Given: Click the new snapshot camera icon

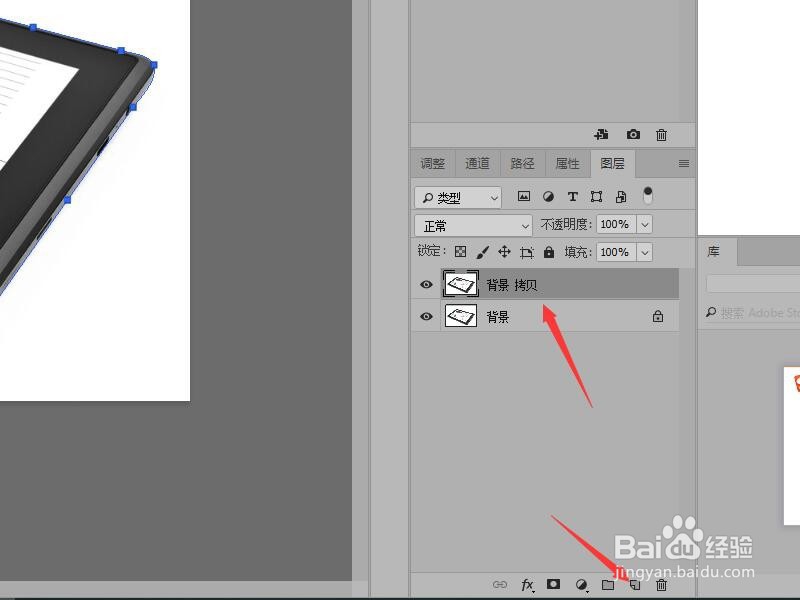Looking at the screenshot, I should coord(633,134).
